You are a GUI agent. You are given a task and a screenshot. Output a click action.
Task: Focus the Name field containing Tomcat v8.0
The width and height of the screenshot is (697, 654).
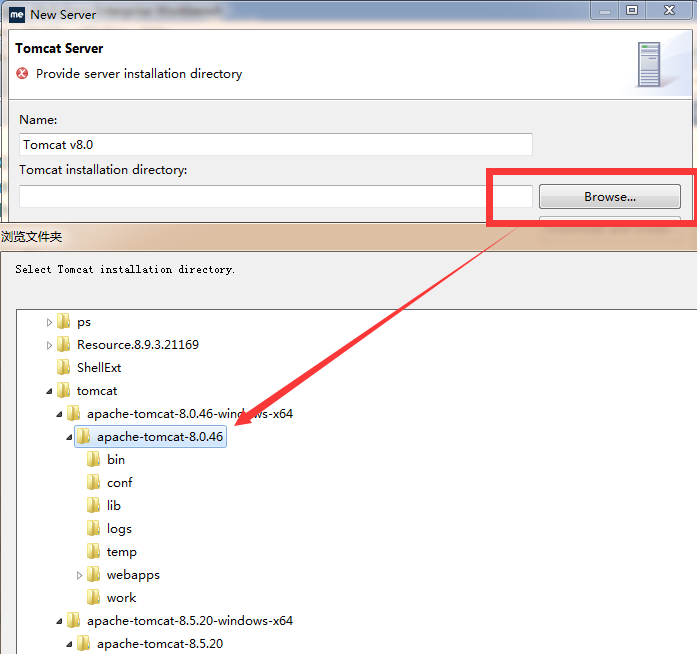coord(276,144)
